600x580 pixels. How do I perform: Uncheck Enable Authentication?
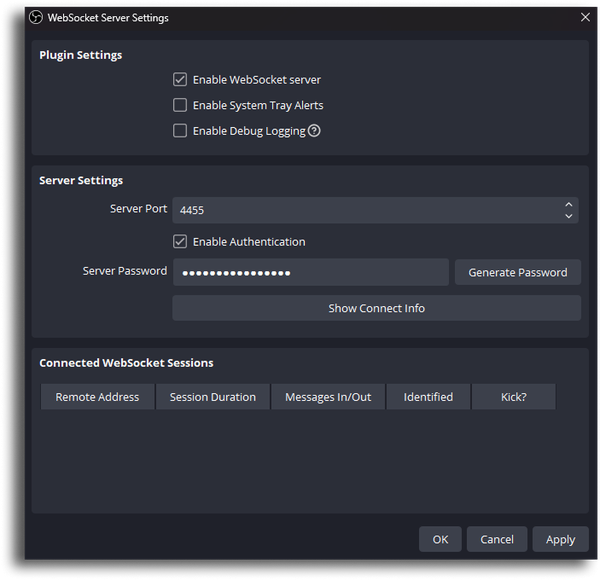[180, 242]
